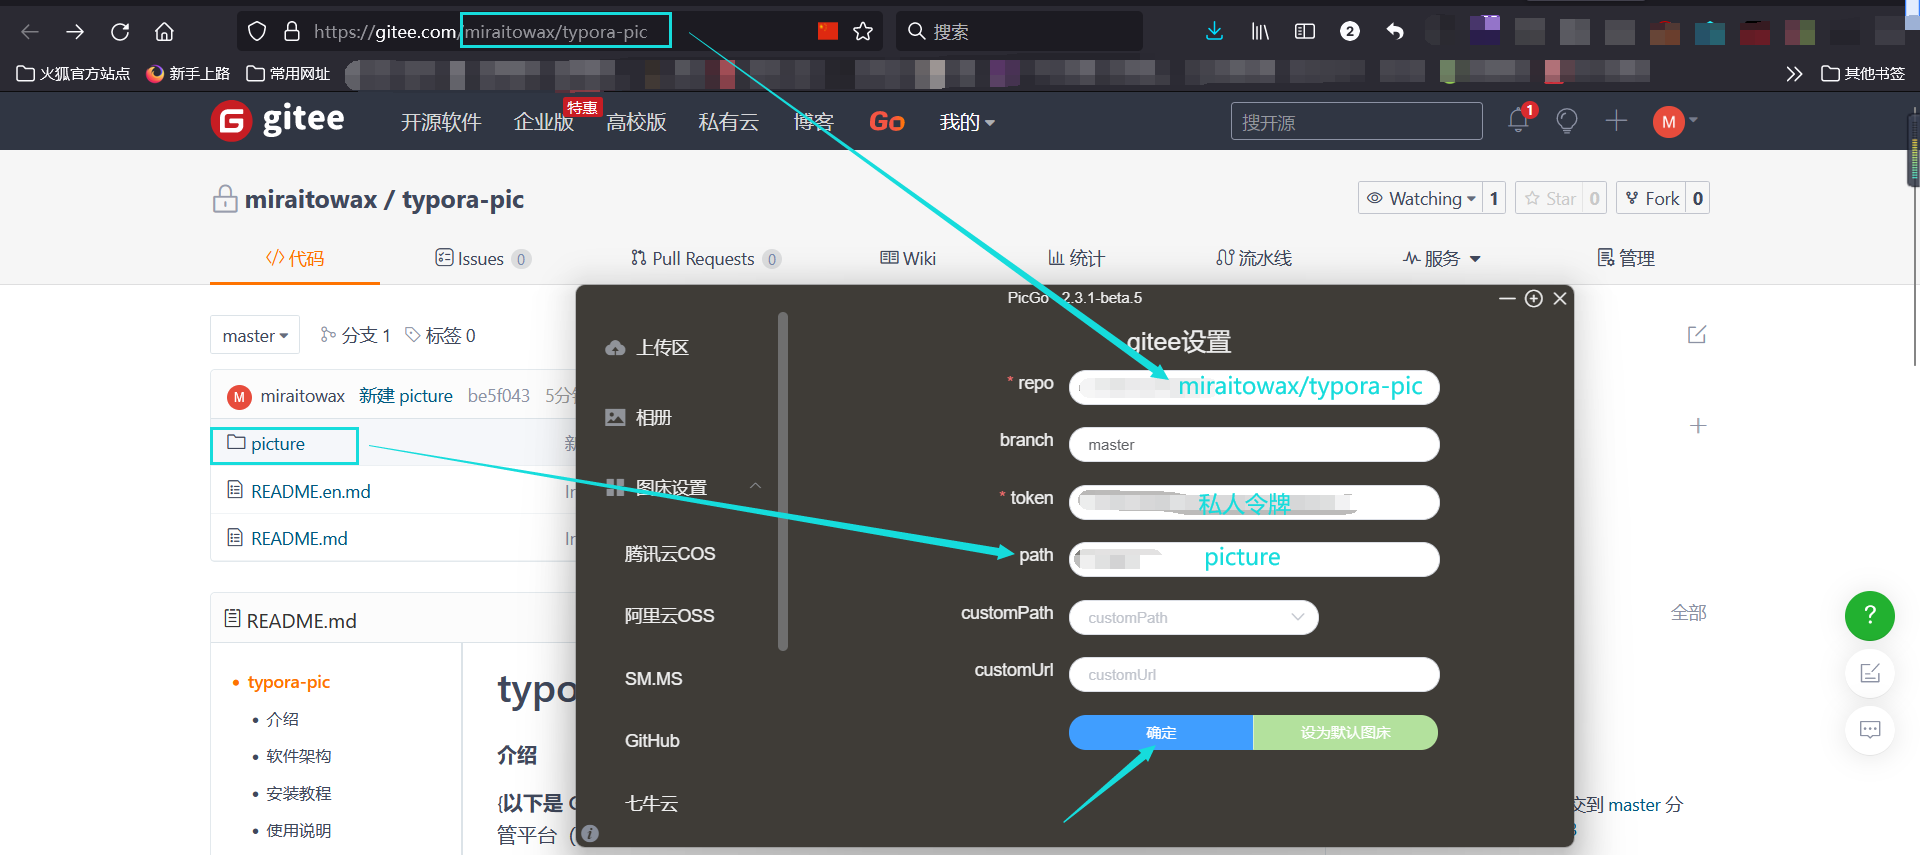Click the branch input field
Image resolution: width=1920 pixels, height=855 pixels.
tap(1254, 445)
